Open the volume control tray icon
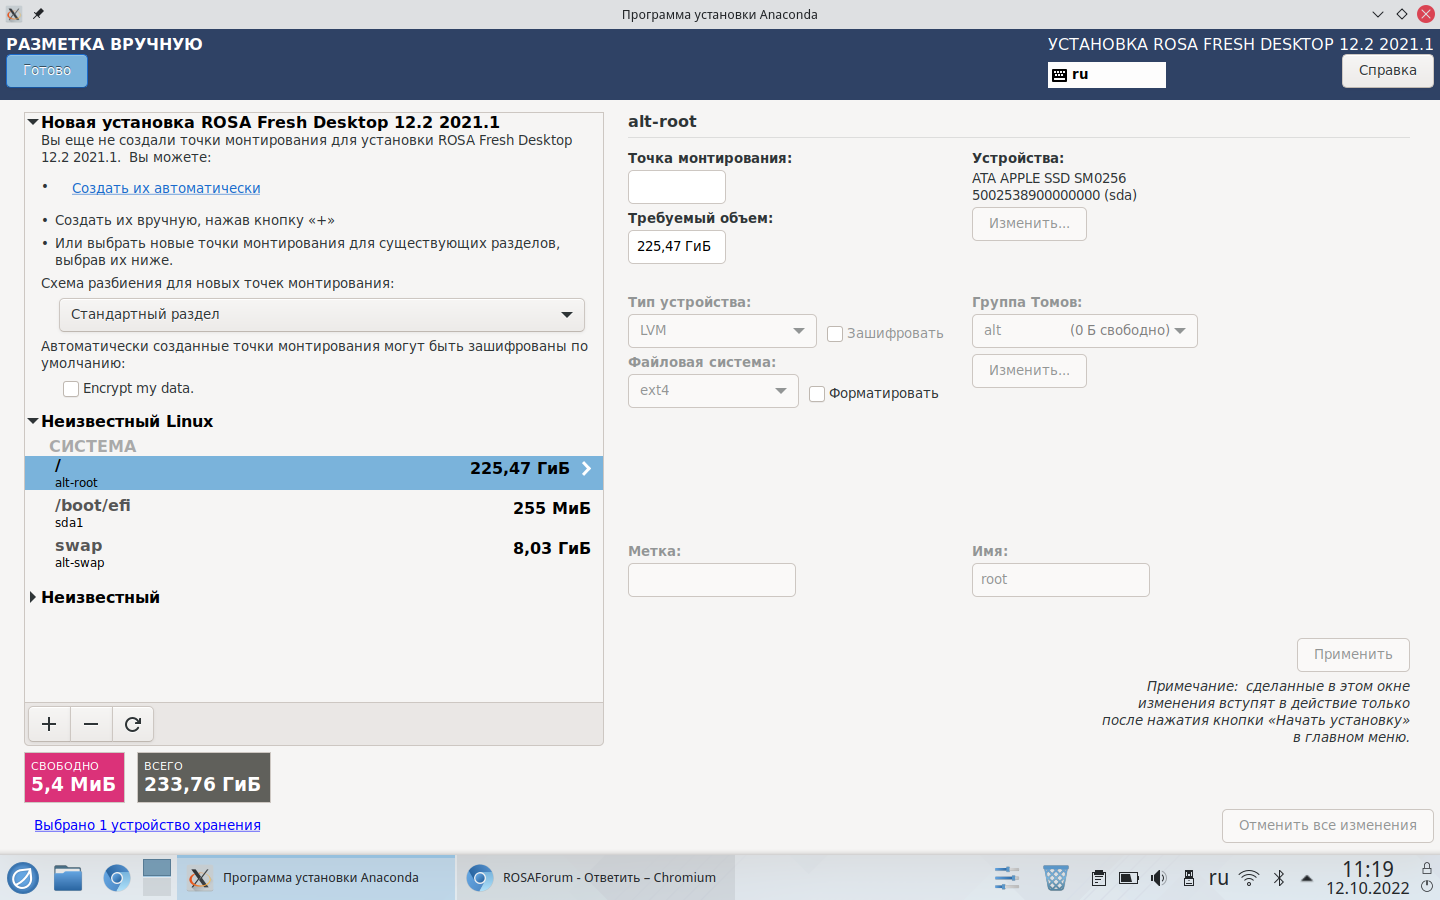Image resolution: width=1440 pixels, height=900 pixels. tap(1158, 878)
